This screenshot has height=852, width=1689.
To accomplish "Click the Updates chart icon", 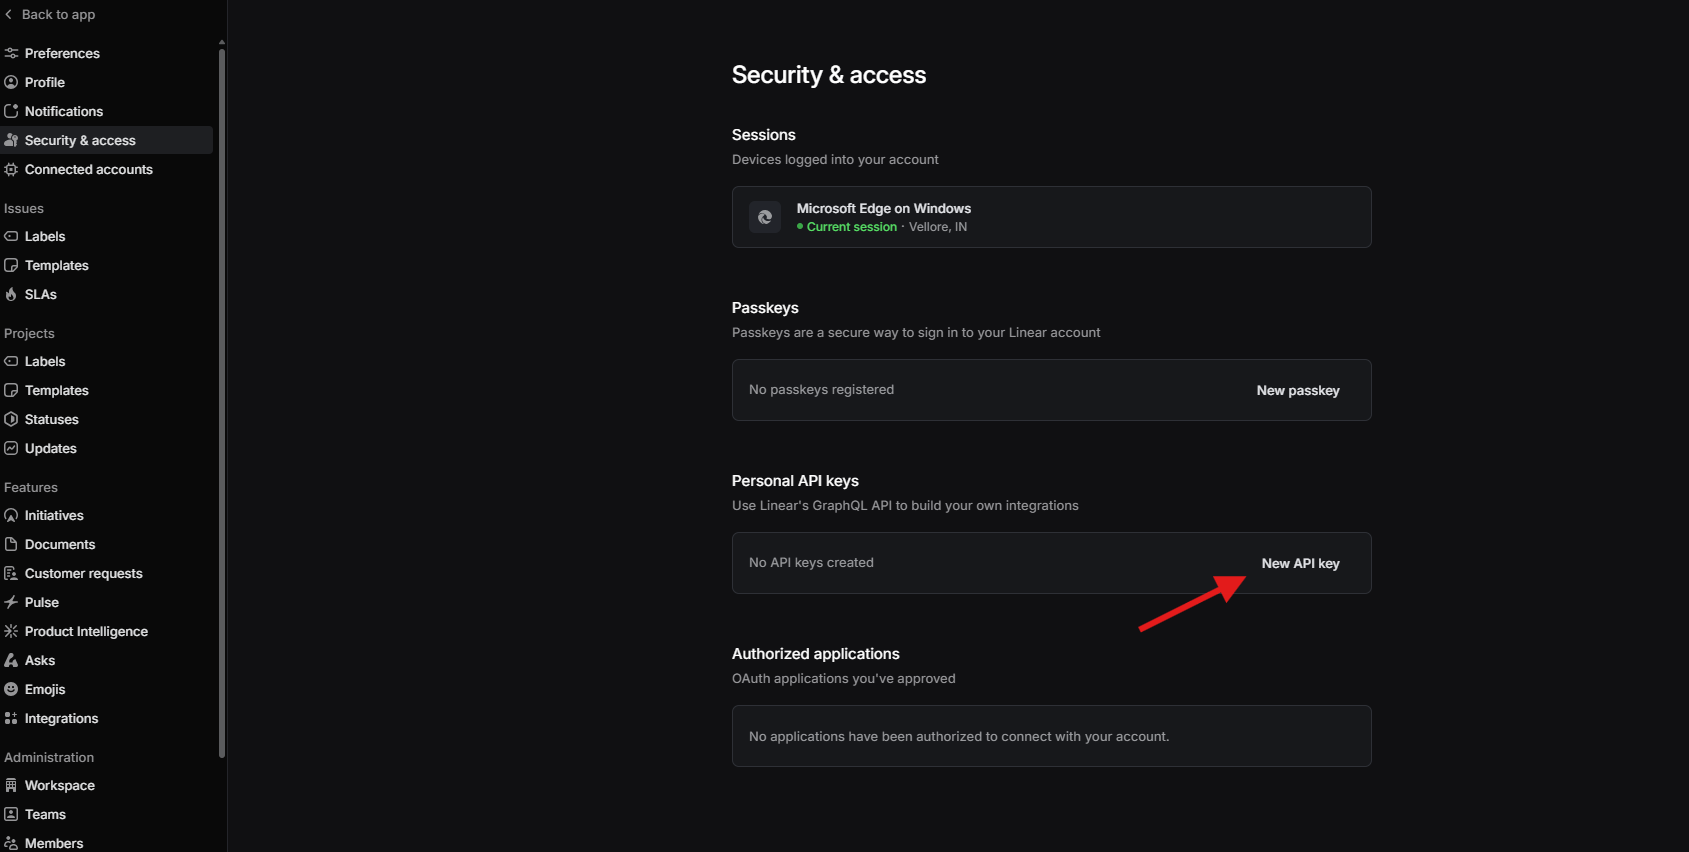I will 11,448.
